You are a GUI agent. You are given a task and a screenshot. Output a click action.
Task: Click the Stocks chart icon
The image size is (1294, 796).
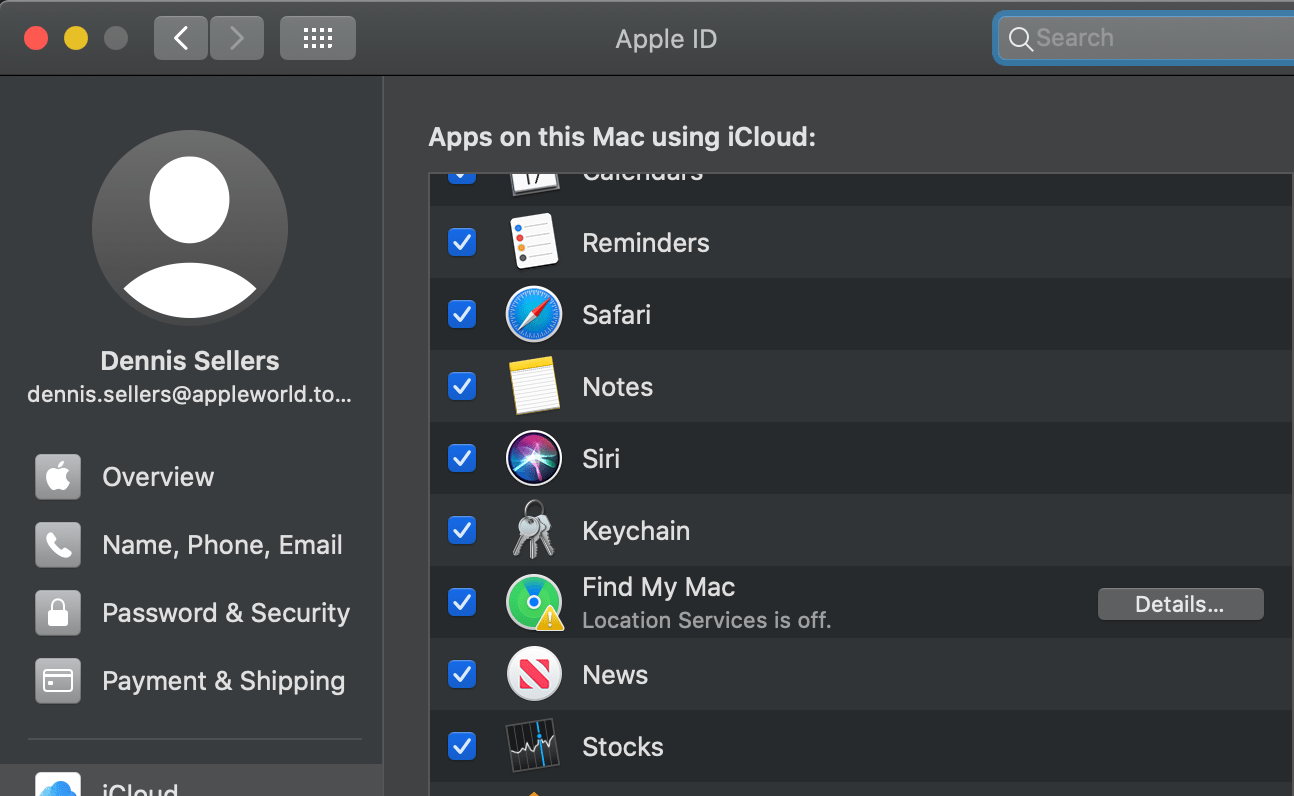coord(533,746)
